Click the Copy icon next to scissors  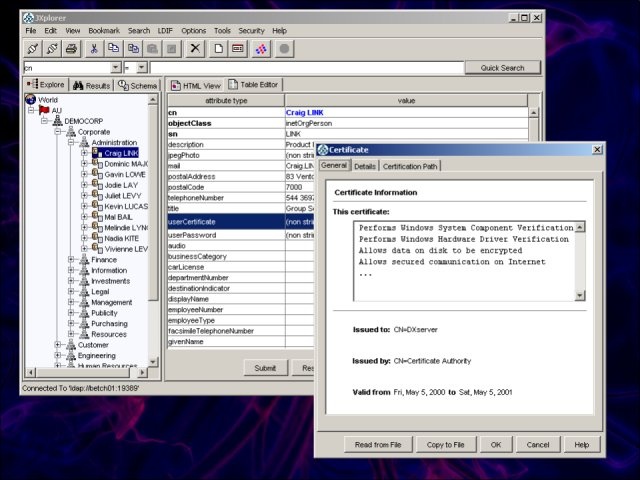[114, 48]
